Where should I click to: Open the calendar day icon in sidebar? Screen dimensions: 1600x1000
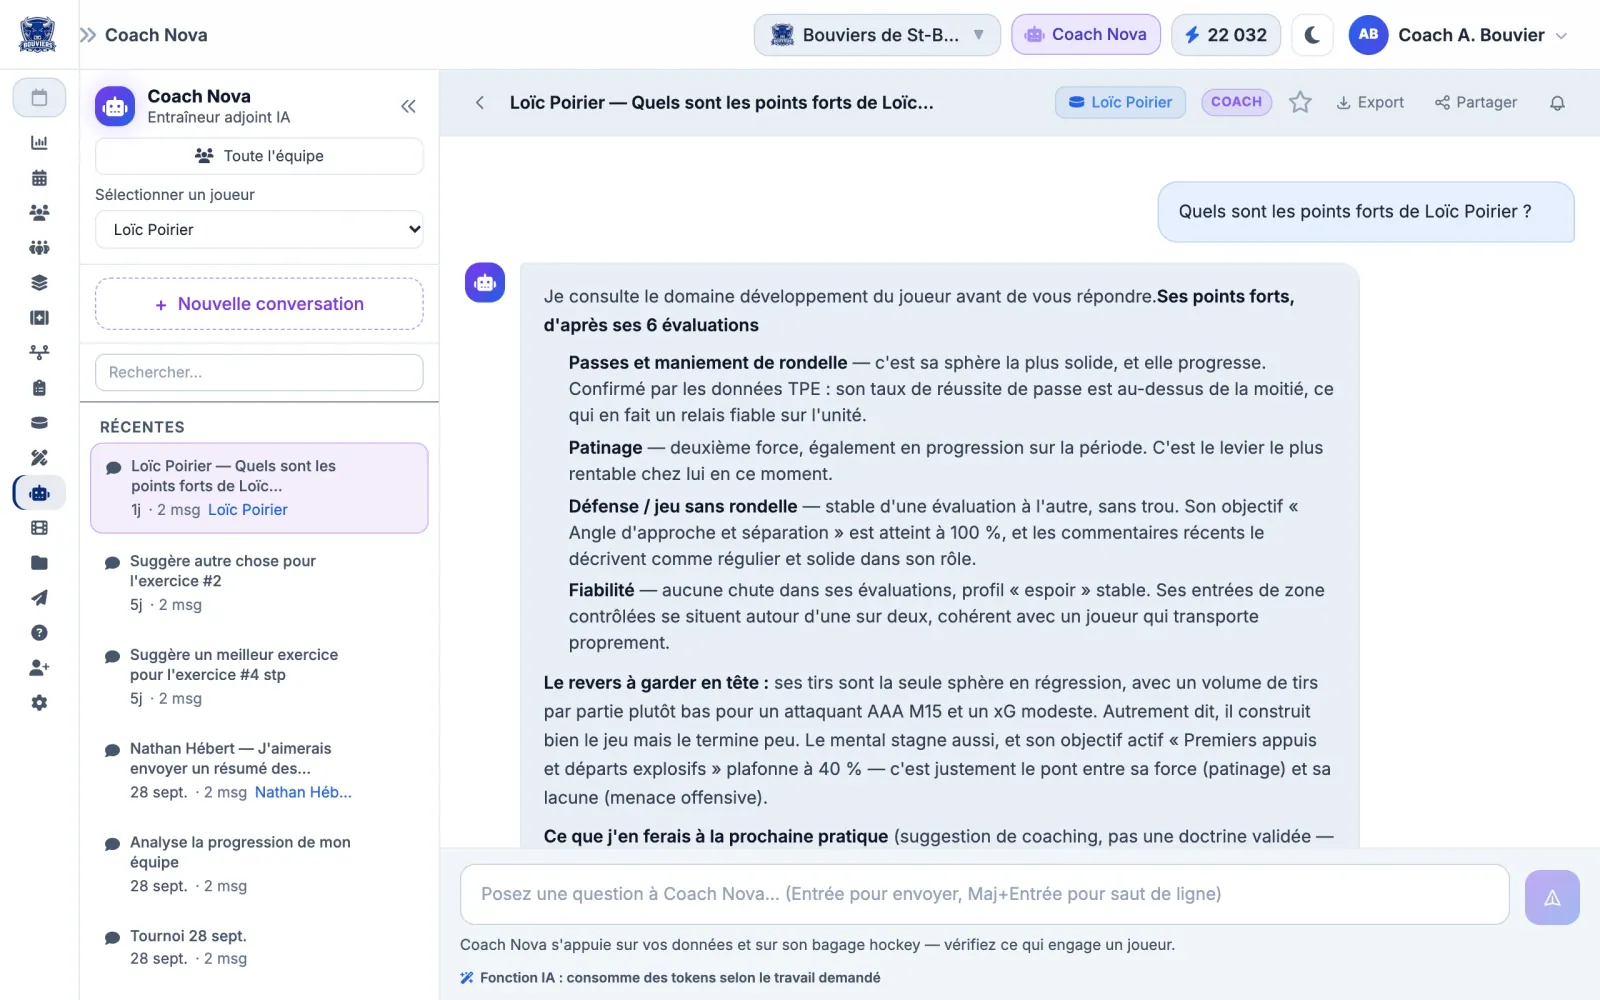[x=39, y=98]
